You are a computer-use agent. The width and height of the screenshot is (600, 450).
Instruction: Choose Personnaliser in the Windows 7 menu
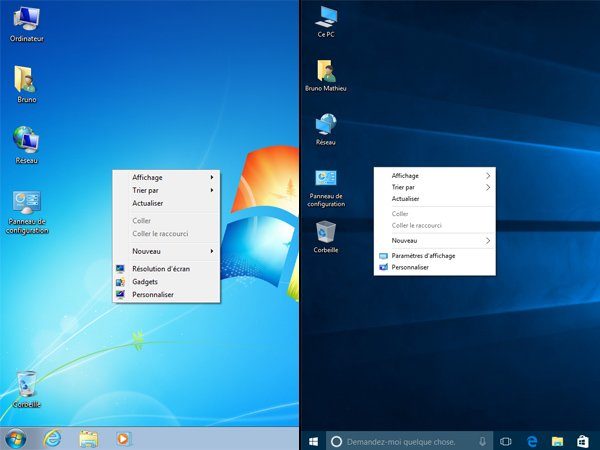click(x=166, y=295)
